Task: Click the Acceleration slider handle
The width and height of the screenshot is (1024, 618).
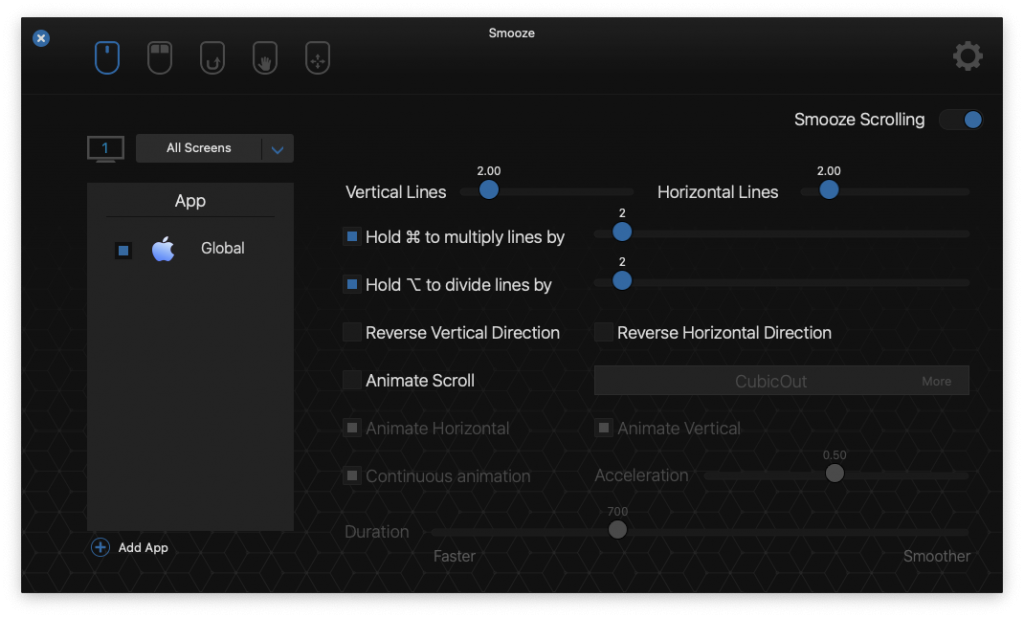Action: [x=834, y=473]
